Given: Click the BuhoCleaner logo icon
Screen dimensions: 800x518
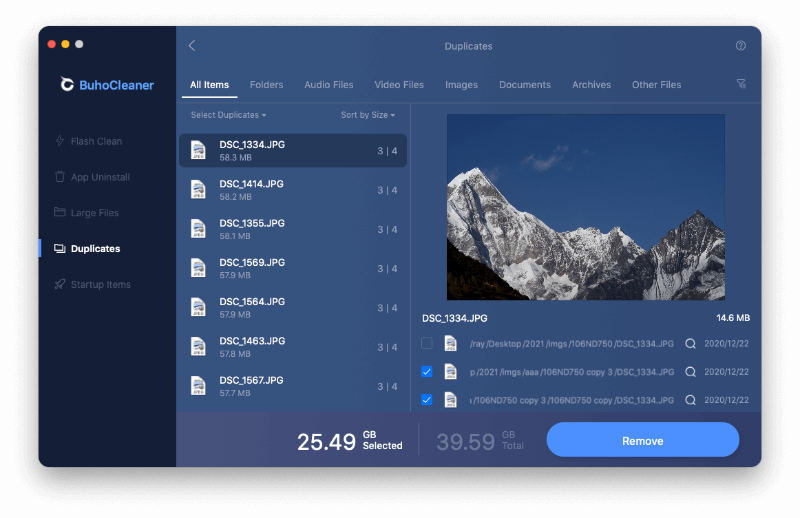Looking at the screenshot, I should tap(67, 85).
